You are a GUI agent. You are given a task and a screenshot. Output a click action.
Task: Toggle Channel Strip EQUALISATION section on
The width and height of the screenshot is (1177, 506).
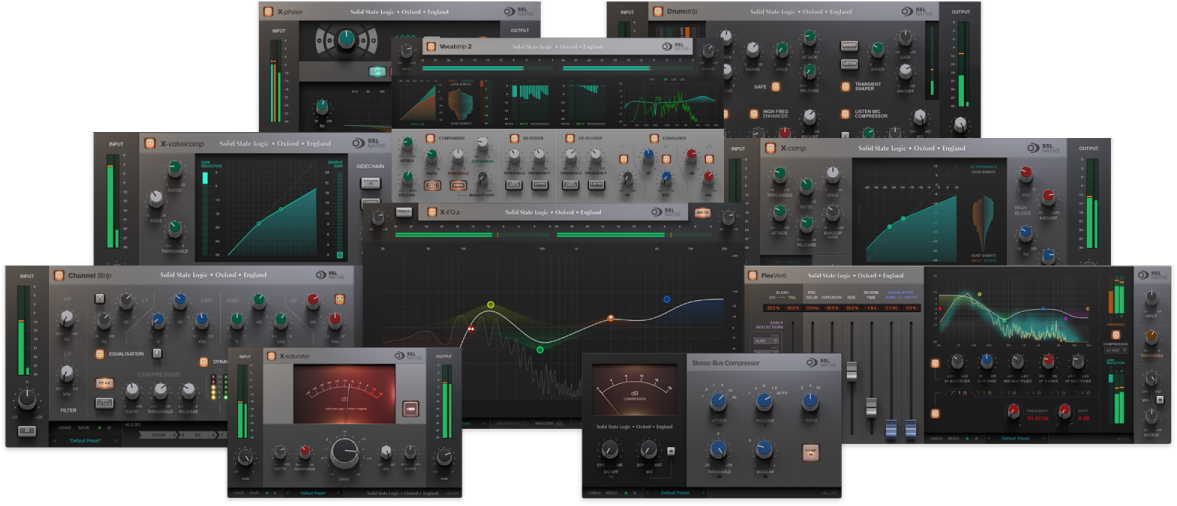(99, 354)
